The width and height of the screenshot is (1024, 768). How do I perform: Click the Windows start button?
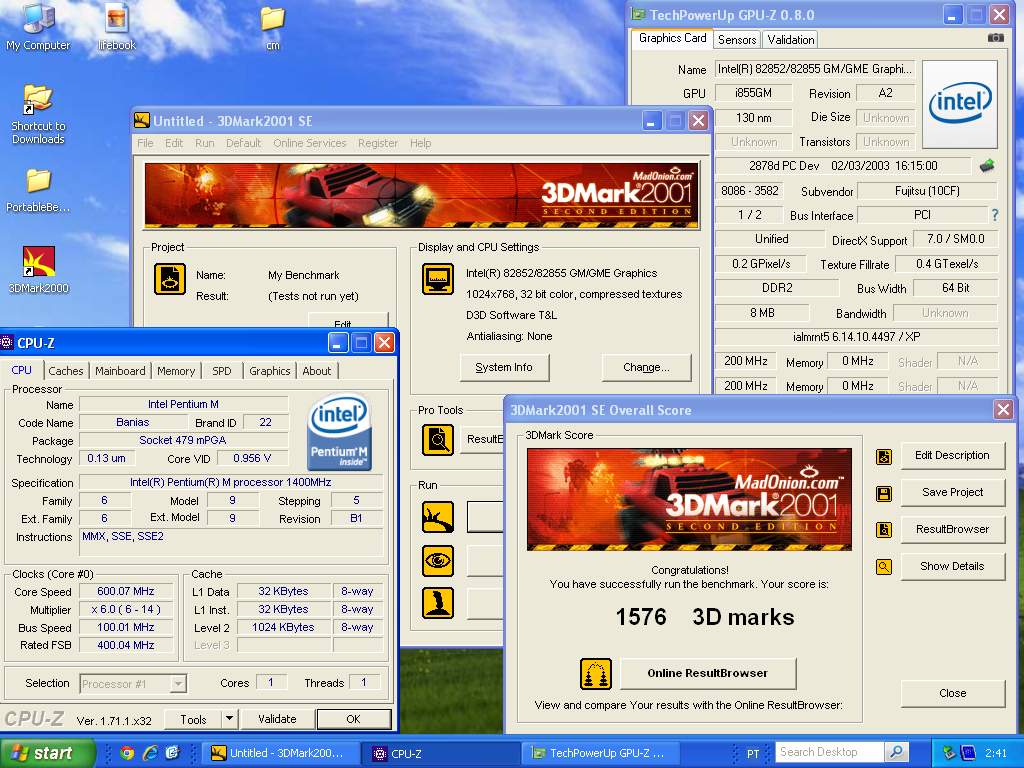point(47,753)
